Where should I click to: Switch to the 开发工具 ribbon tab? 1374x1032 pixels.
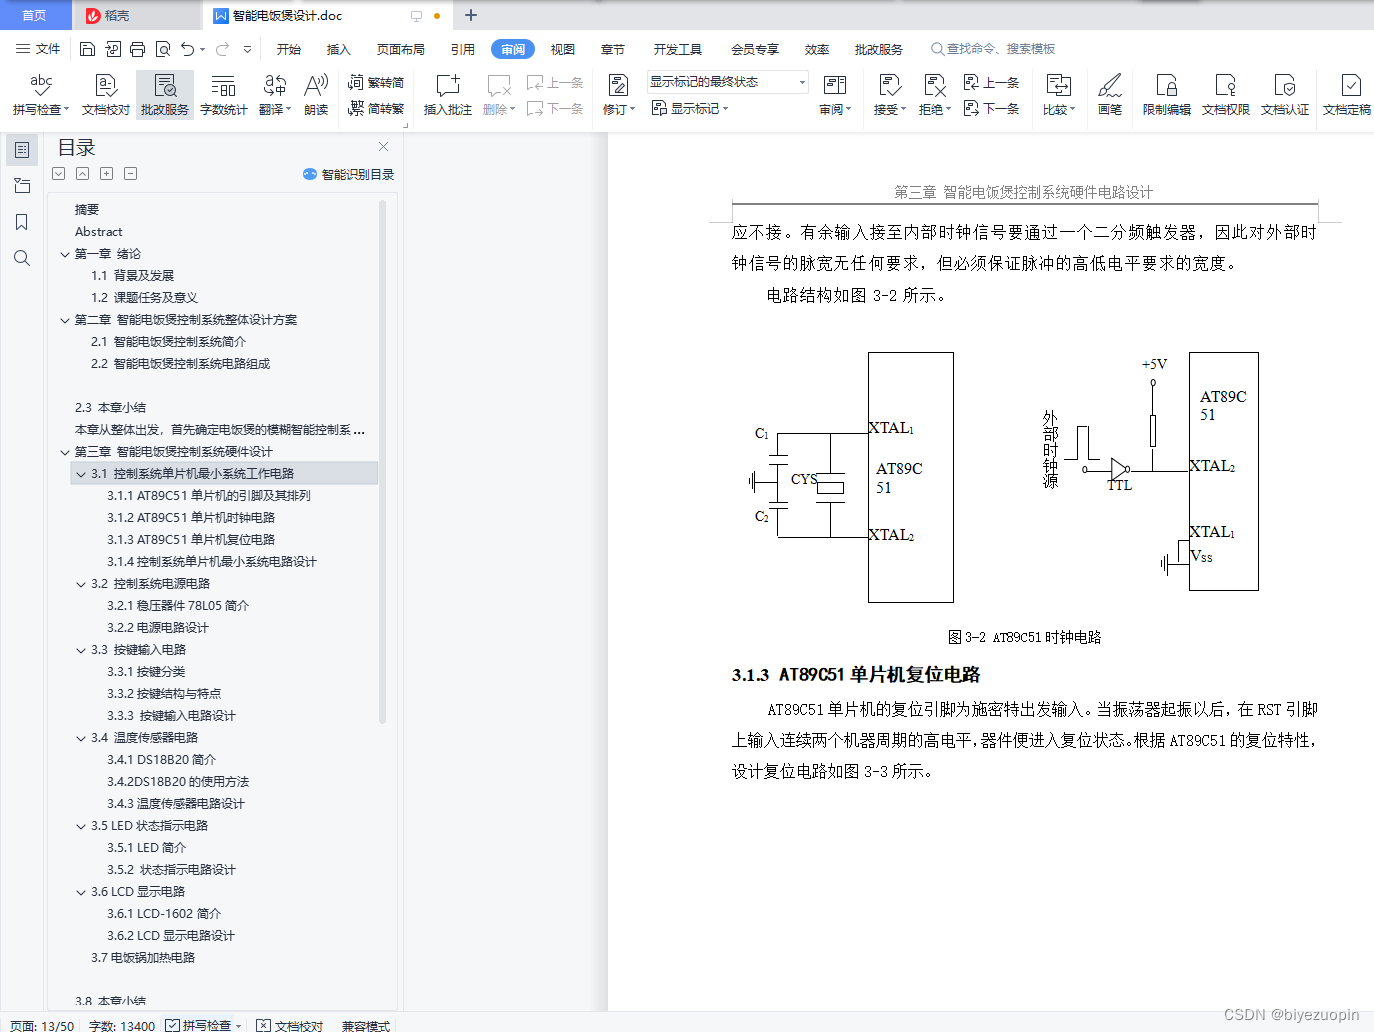coord(678,49)
